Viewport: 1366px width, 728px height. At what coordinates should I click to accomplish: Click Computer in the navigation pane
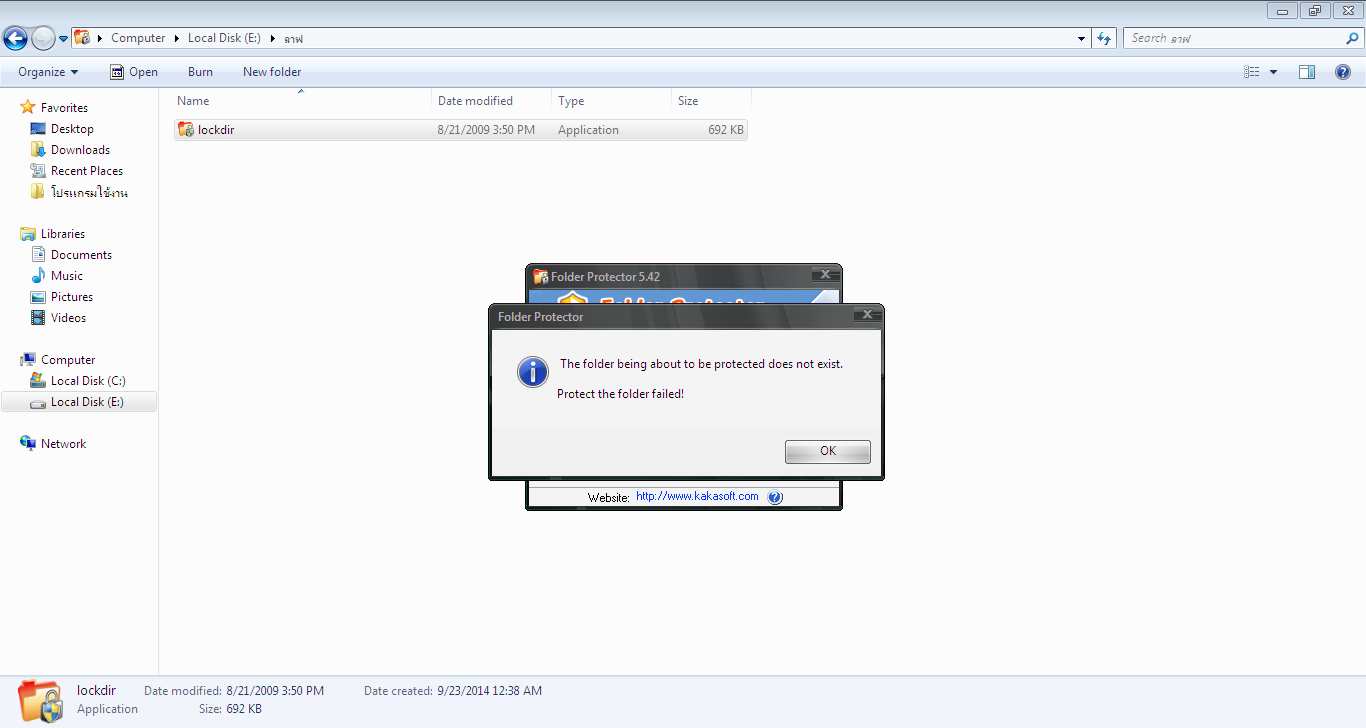click(x=68, y=360)
